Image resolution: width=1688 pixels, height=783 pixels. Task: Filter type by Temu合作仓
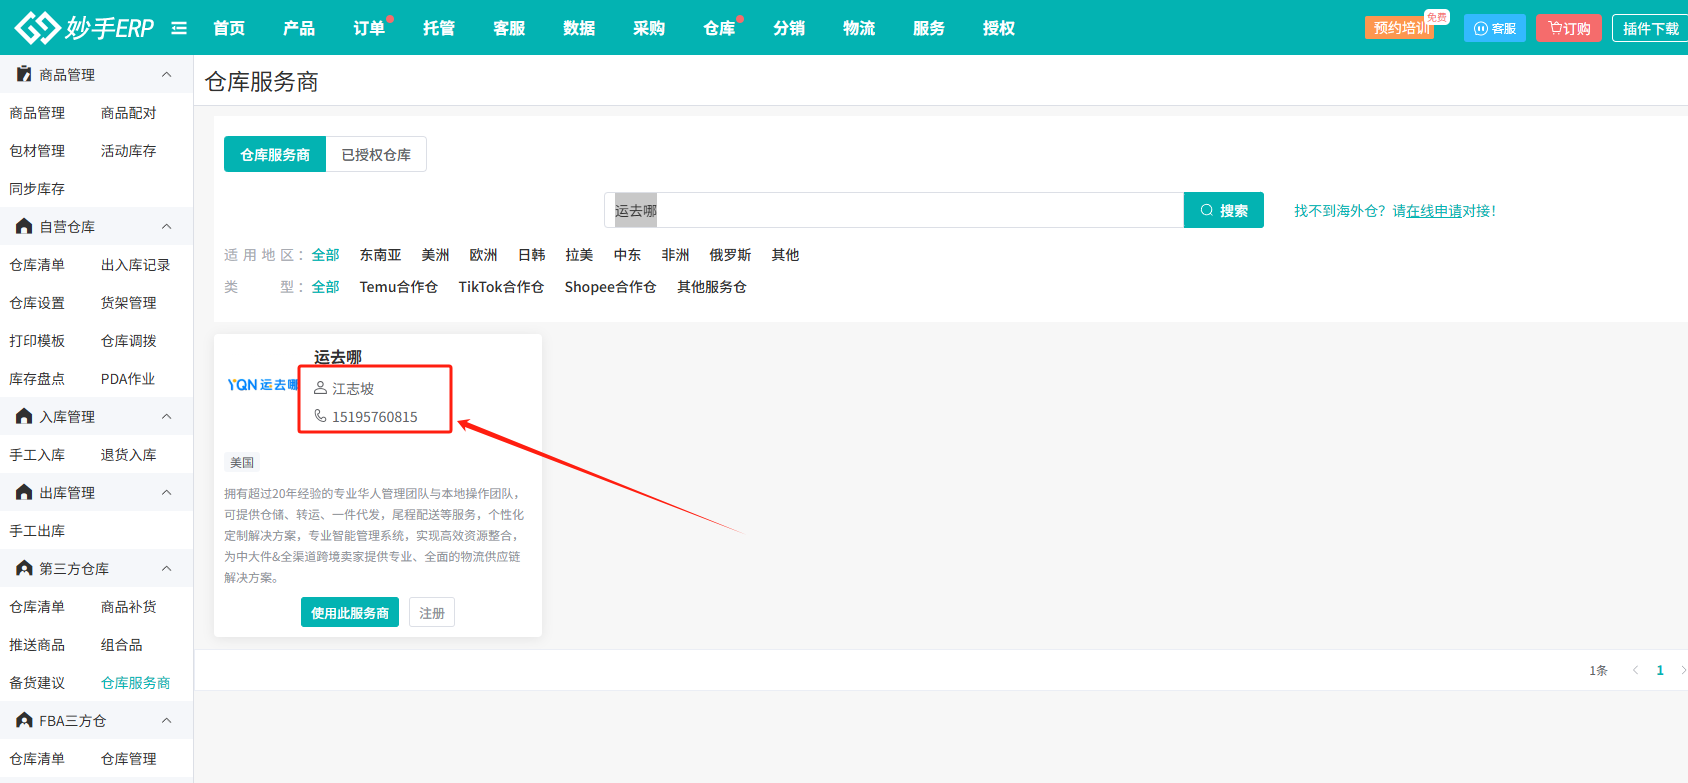pyautogui.click(x=399, y=287)
